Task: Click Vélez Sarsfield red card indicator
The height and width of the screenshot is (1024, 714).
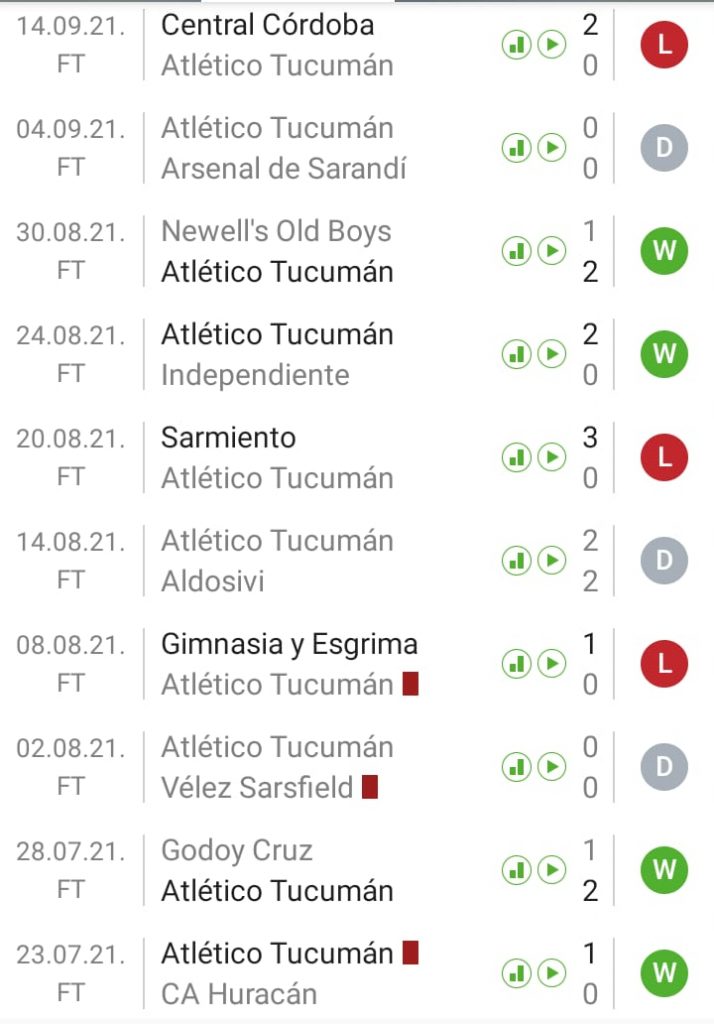Action: (x=370, y=787)
